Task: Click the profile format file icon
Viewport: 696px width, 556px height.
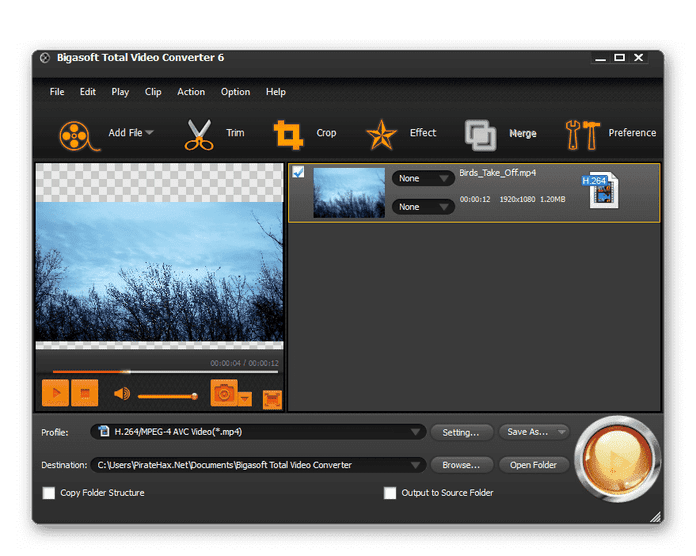Action: 104,431
